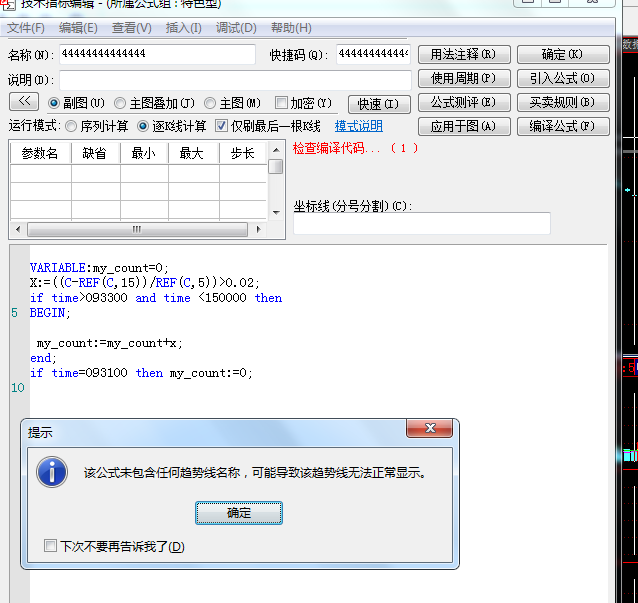The height and width of the screenshot is (603, 638).
Task: Toggle 仅刷最后一根K线 checkbox
Action: (221, 126)
